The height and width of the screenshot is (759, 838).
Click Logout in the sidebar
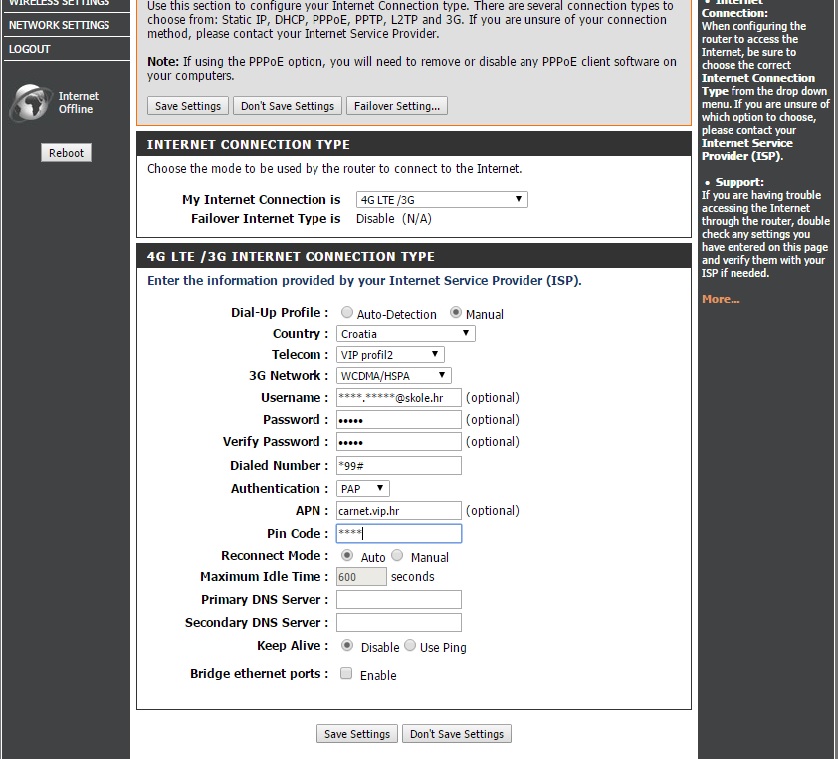[x=30, y=49]
